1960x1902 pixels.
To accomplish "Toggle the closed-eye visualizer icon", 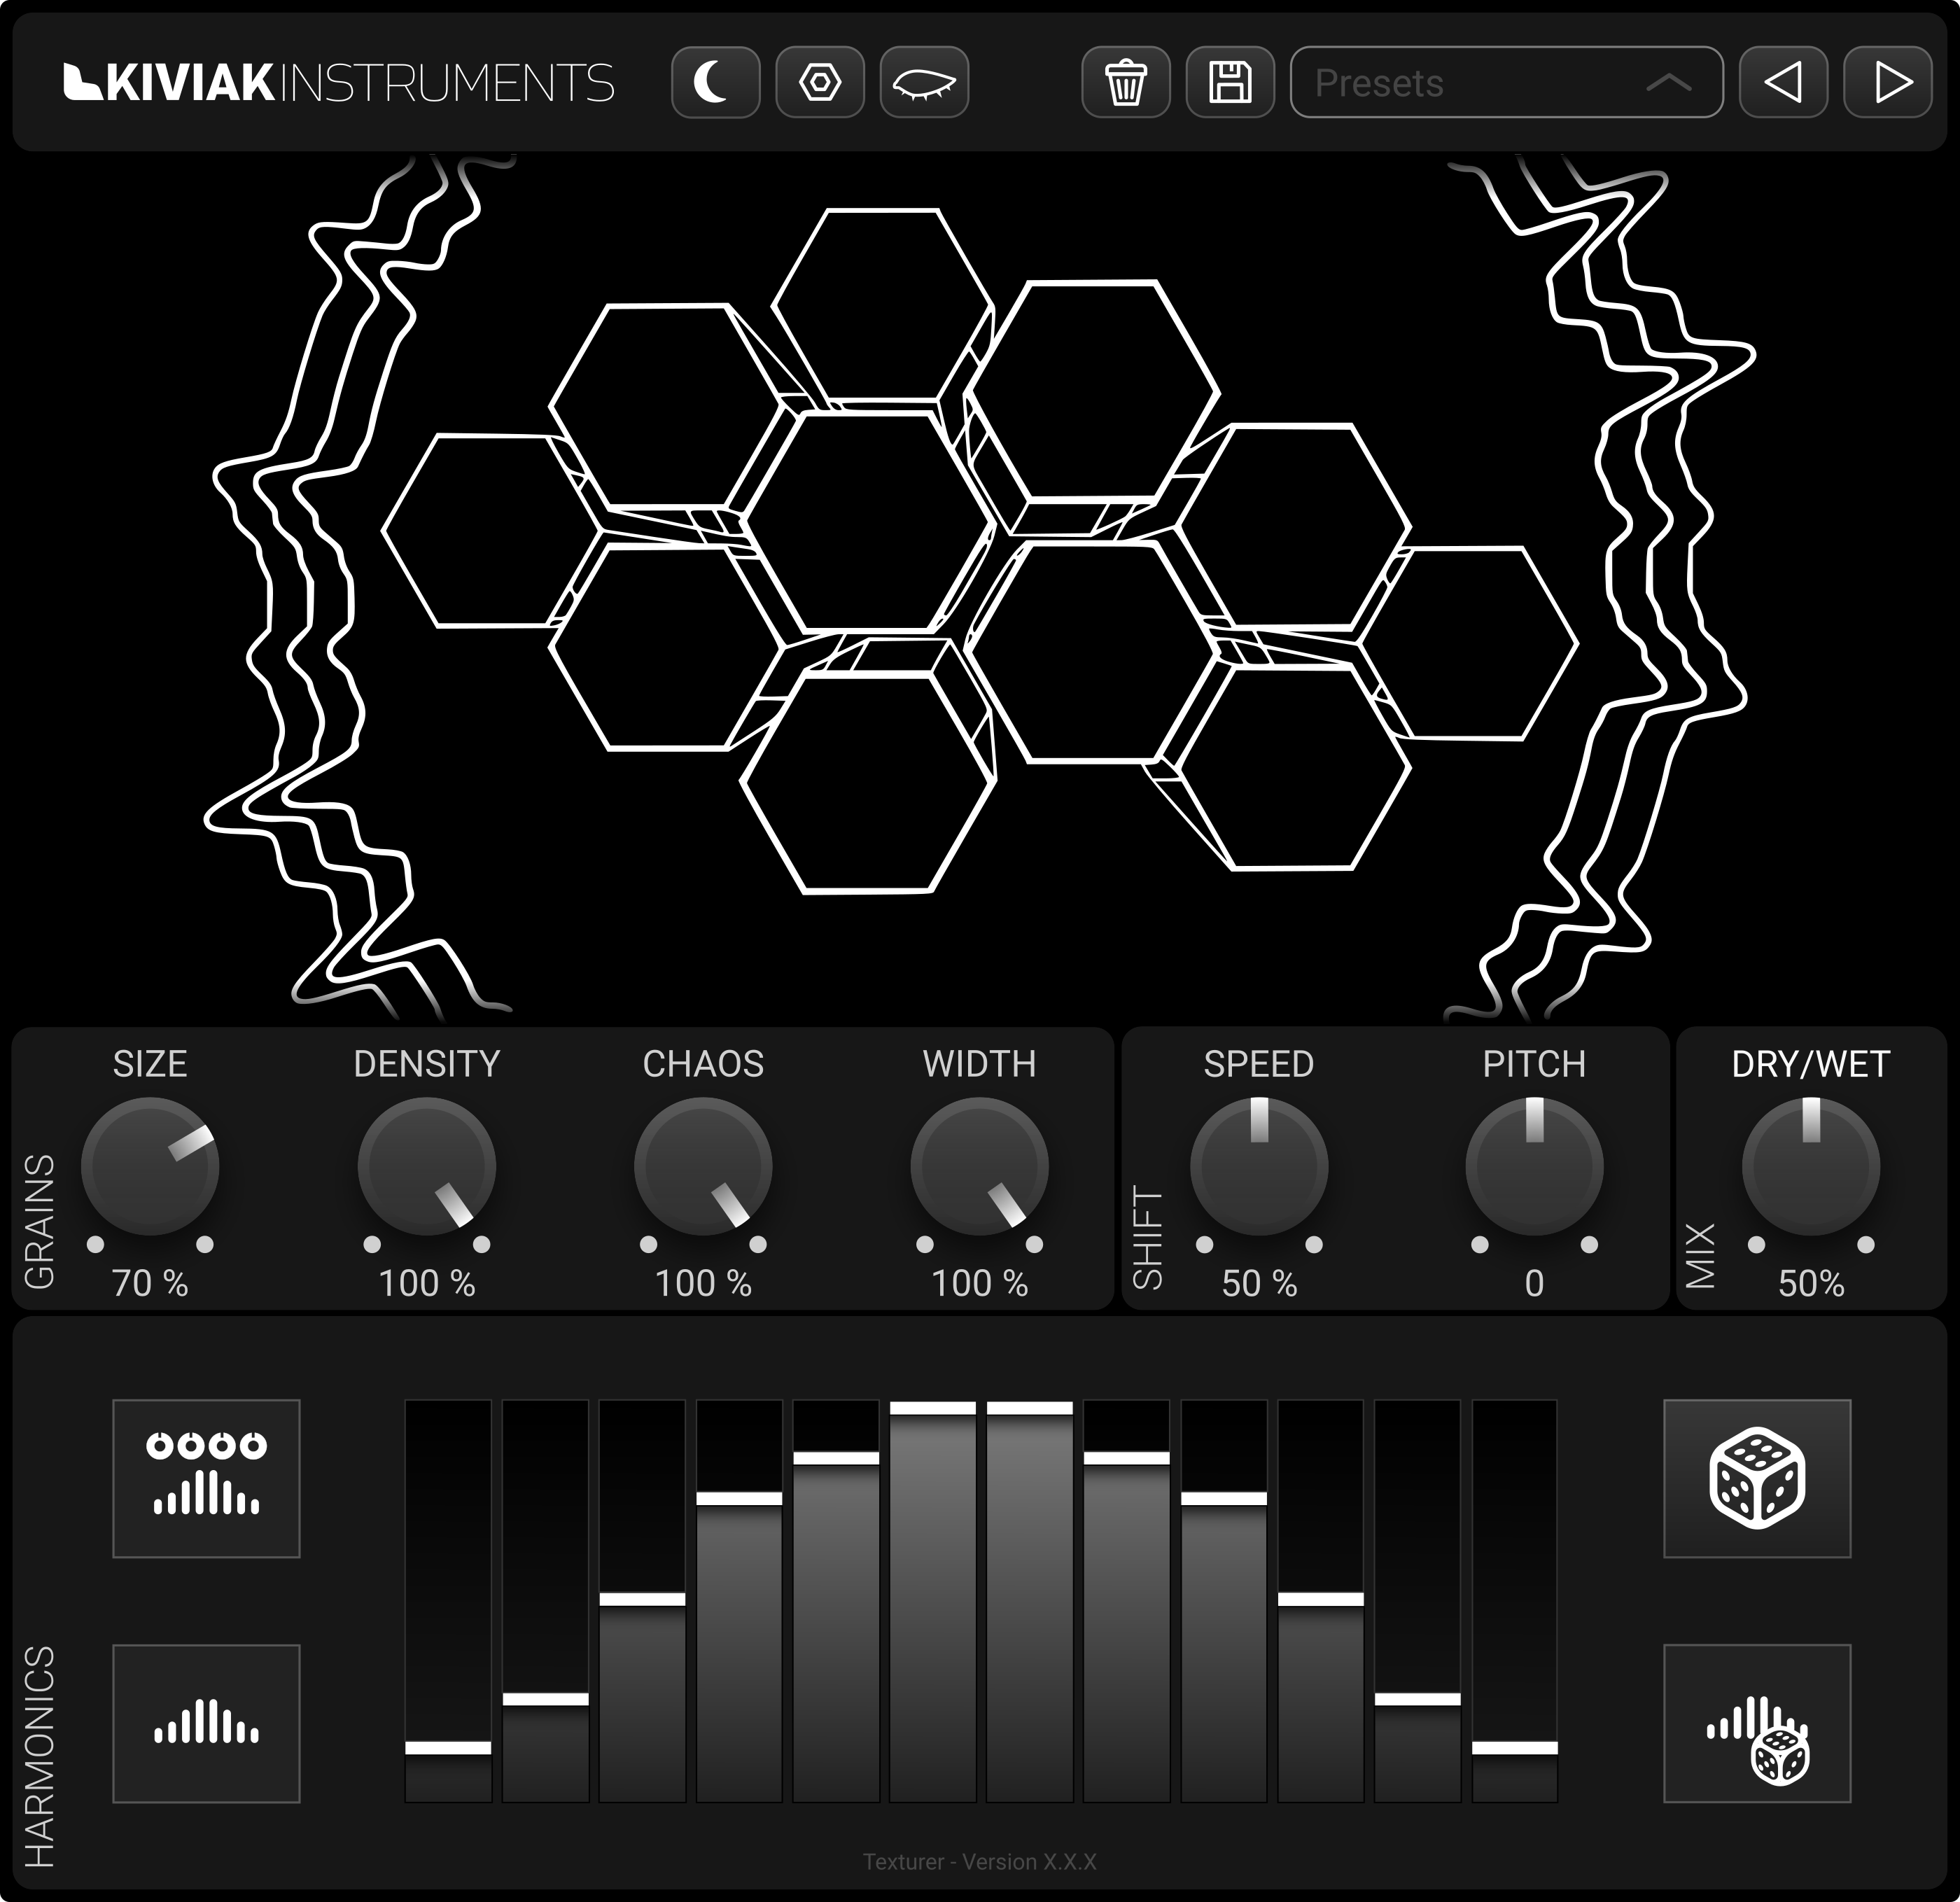I will (x=924, y=82).
